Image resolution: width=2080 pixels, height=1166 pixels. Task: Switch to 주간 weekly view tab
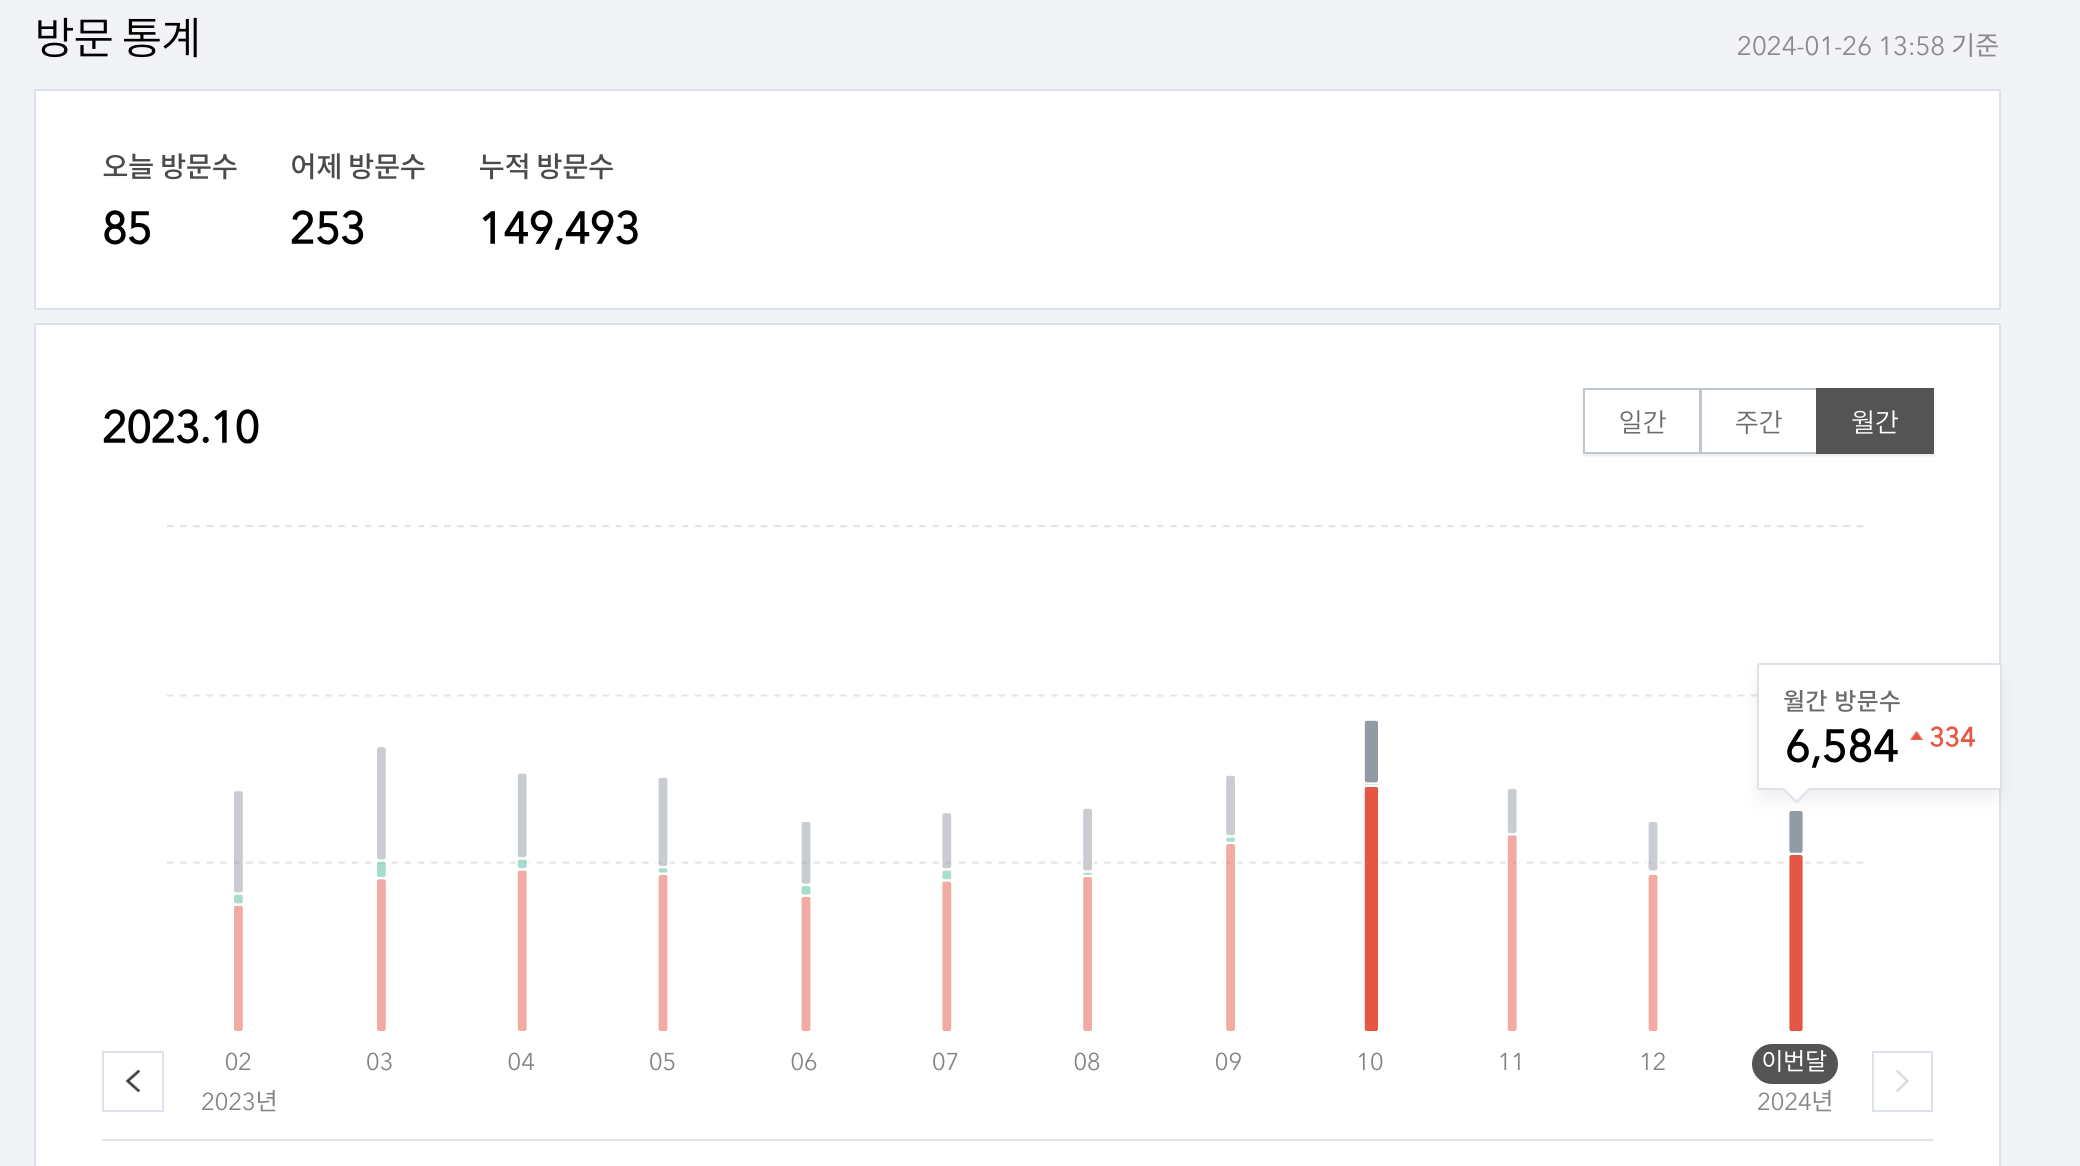[x=1758, y=421]
